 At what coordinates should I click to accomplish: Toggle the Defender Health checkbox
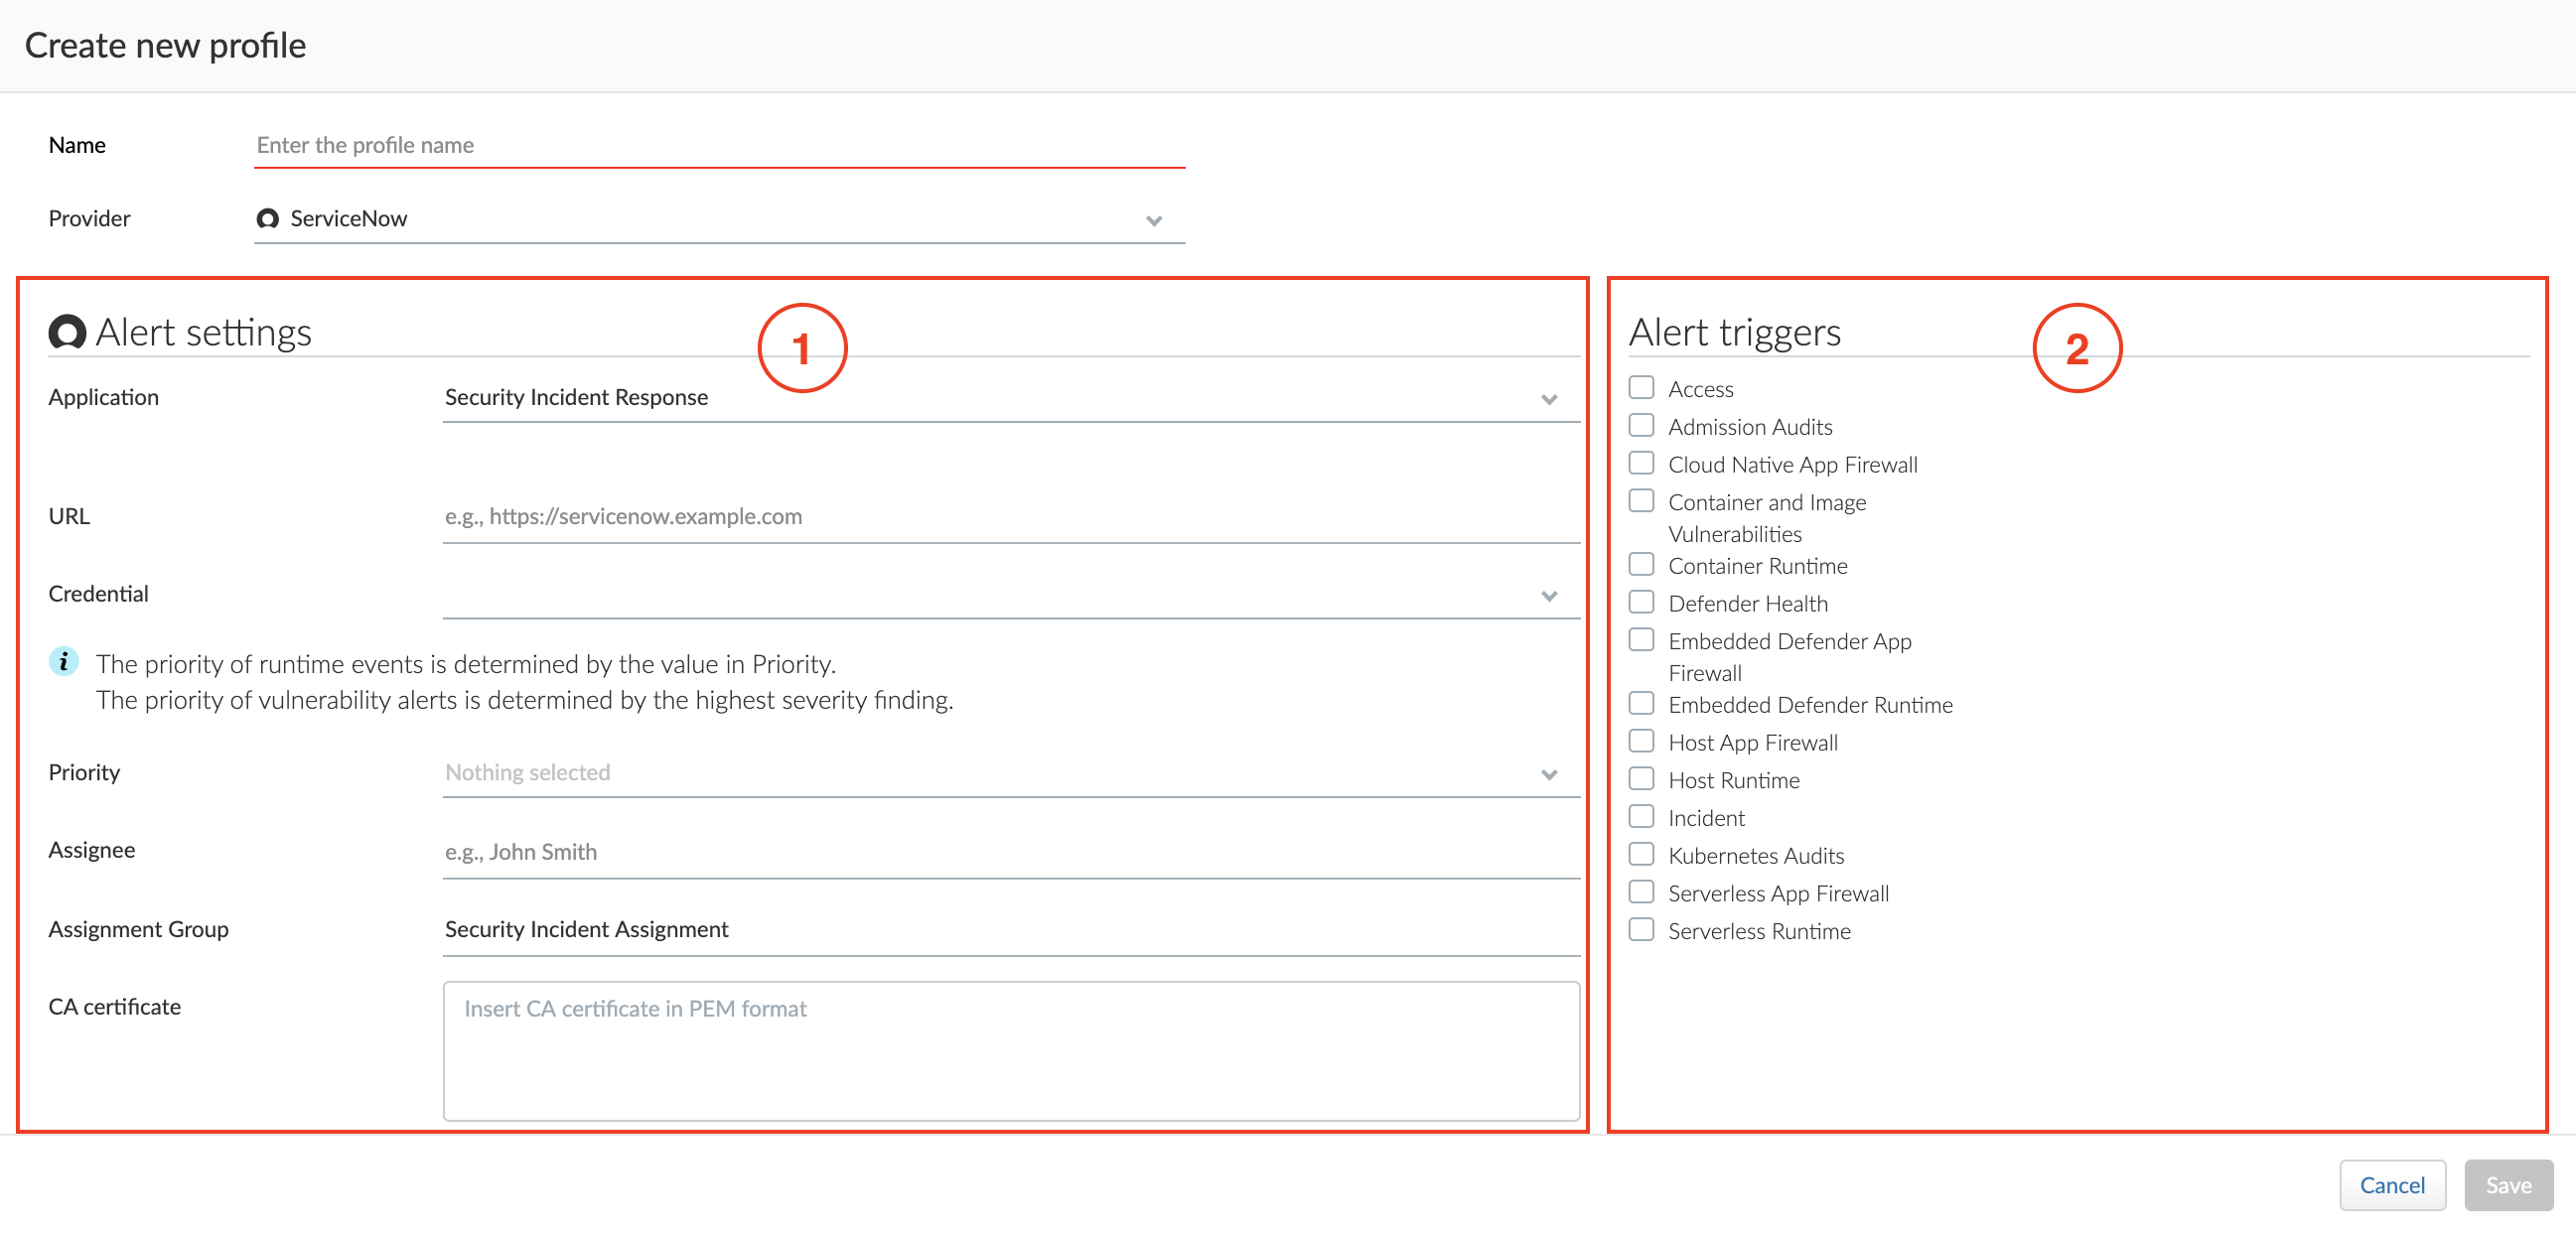click(1641, 602)
